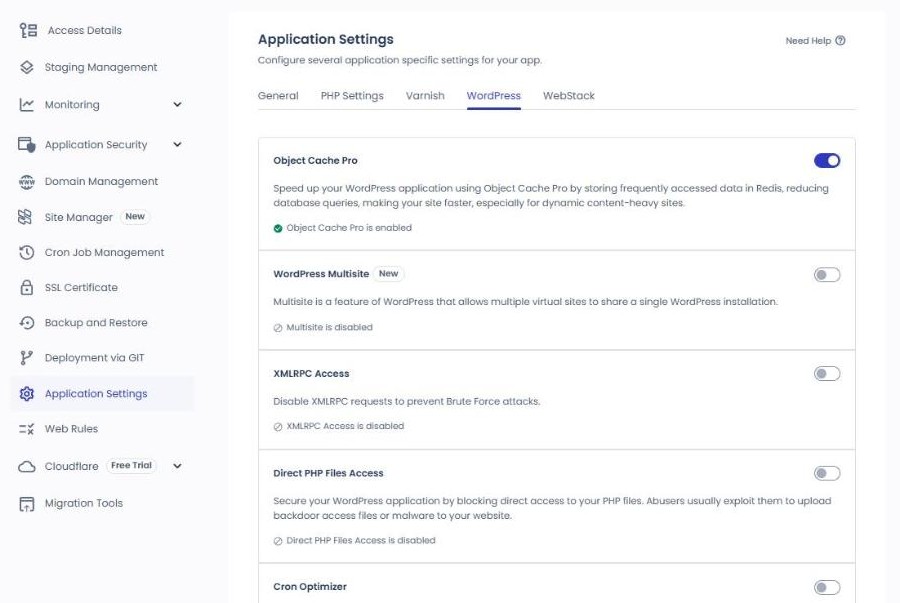
Task: Click the 'Multisite is disabled' status text
Action: coord(329,327)
